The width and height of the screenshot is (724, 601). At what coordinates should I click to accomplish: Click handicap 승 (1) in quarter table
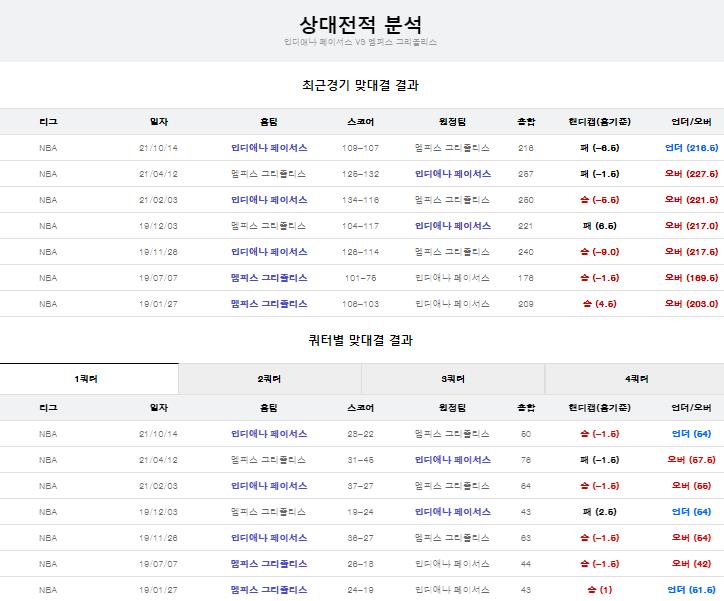(x=599, y=590)
